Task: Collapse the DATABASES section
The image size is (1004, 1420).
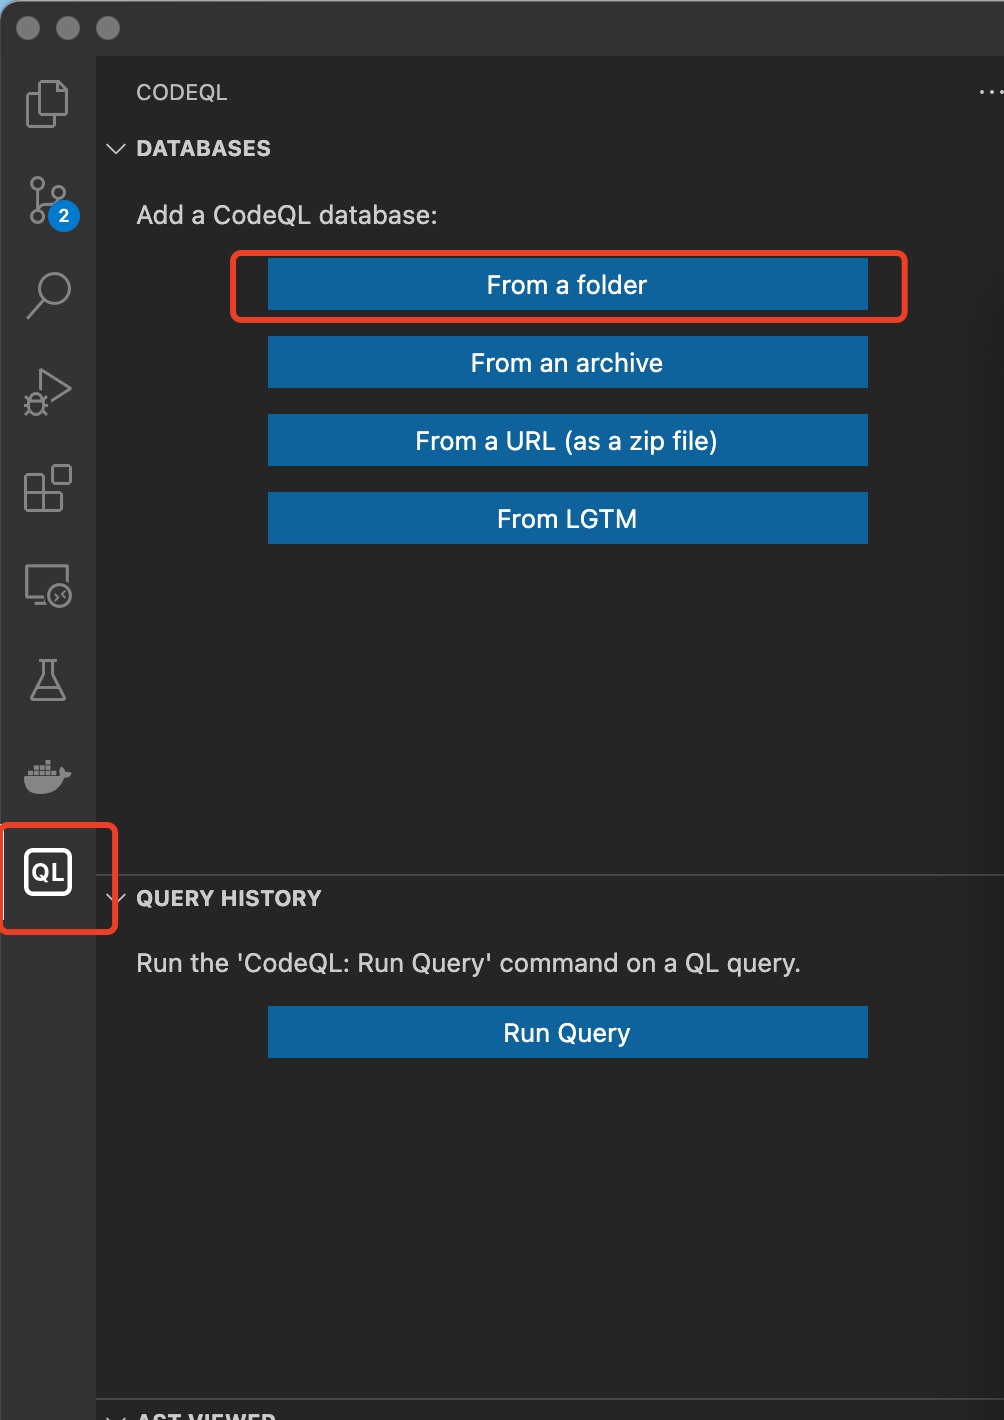Action: (116, 148)
